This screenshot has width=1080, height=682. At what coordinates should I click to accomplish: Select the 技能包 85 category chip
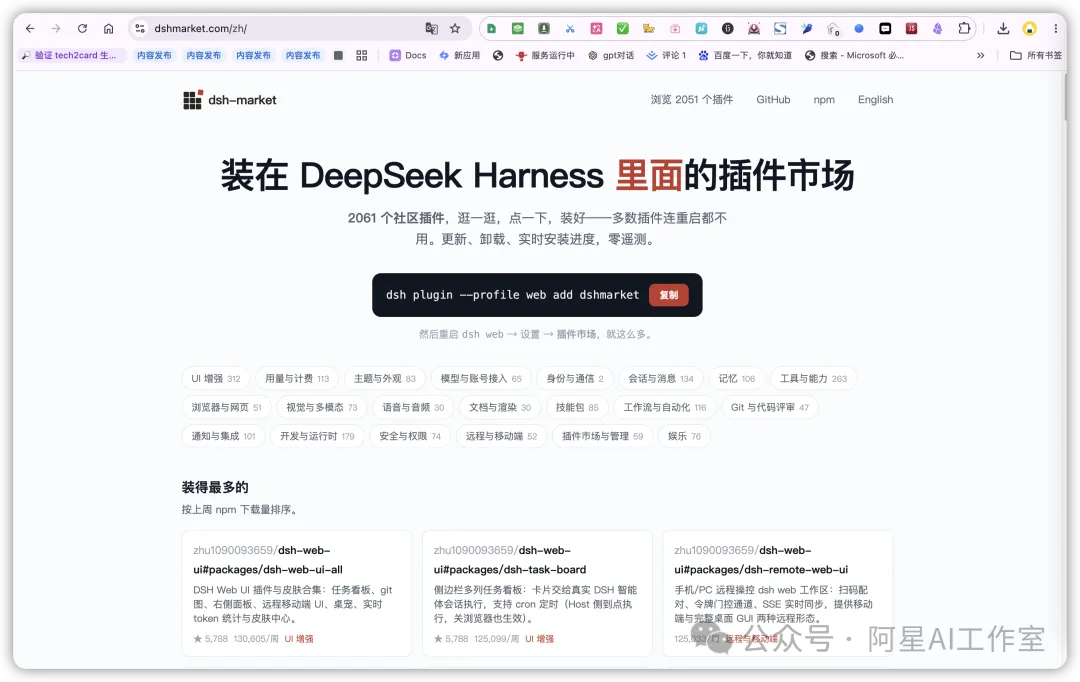pos(577,407)
